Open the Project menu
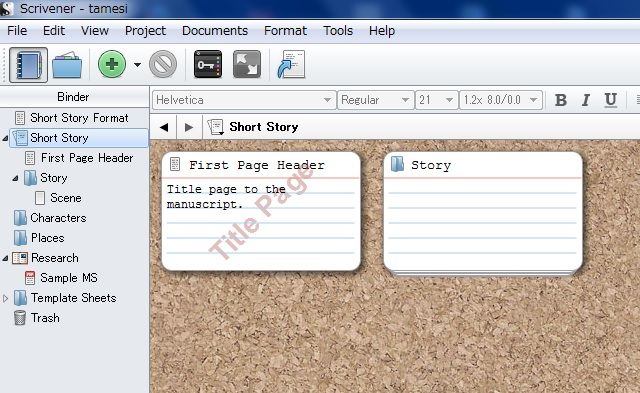Screen dimensions: 640x393 pos(145,31)
